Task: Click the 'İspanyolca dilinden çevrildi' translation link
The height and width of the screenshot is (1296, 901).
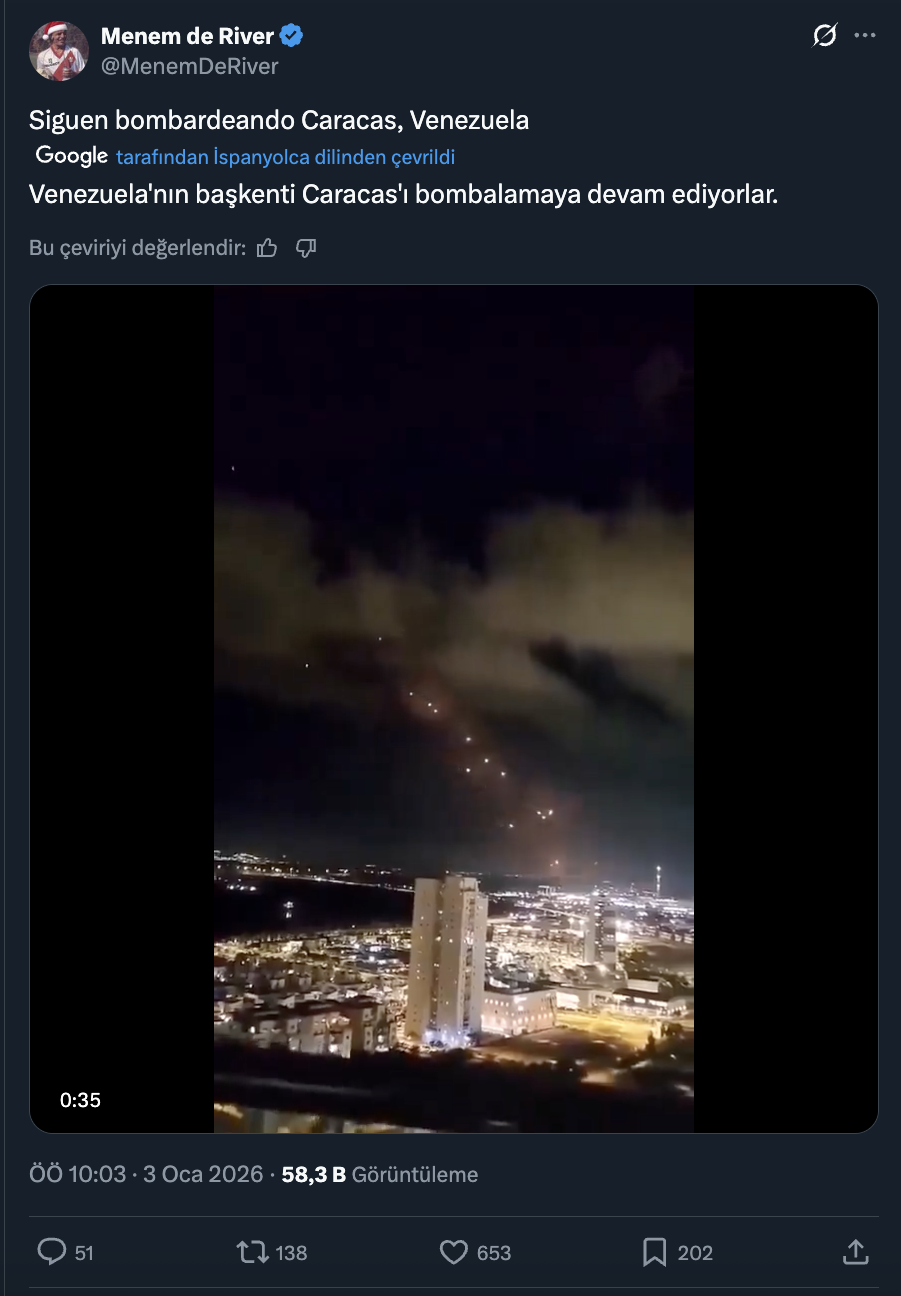Action: [x=285, y=157]
